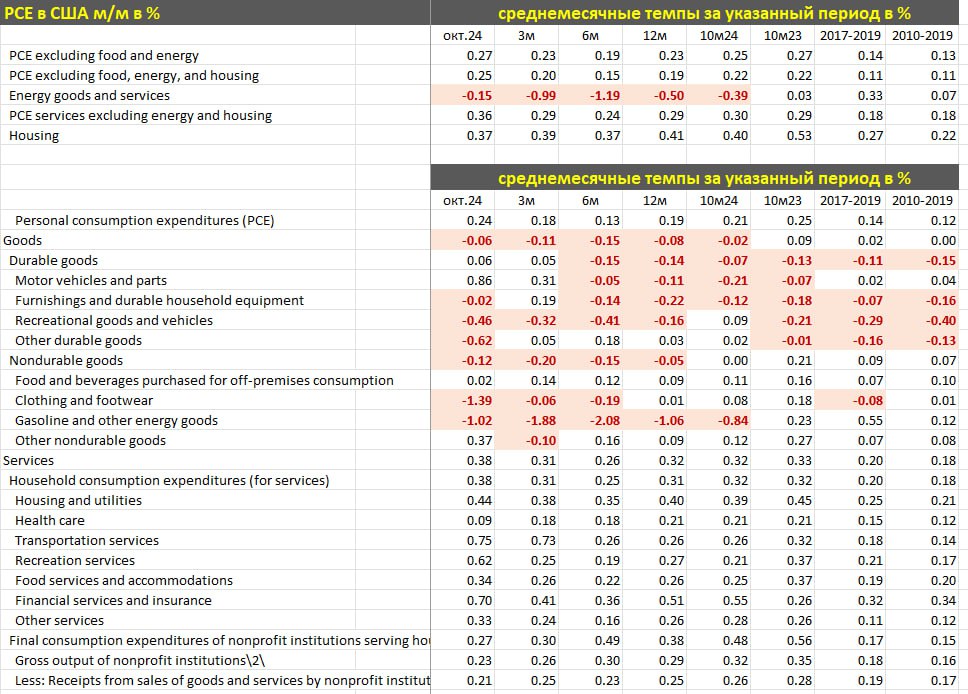This screenshot has width=968, height=694.
Task: Select the 'Energy goods and services' row label
Action: (x=89, y=96)
